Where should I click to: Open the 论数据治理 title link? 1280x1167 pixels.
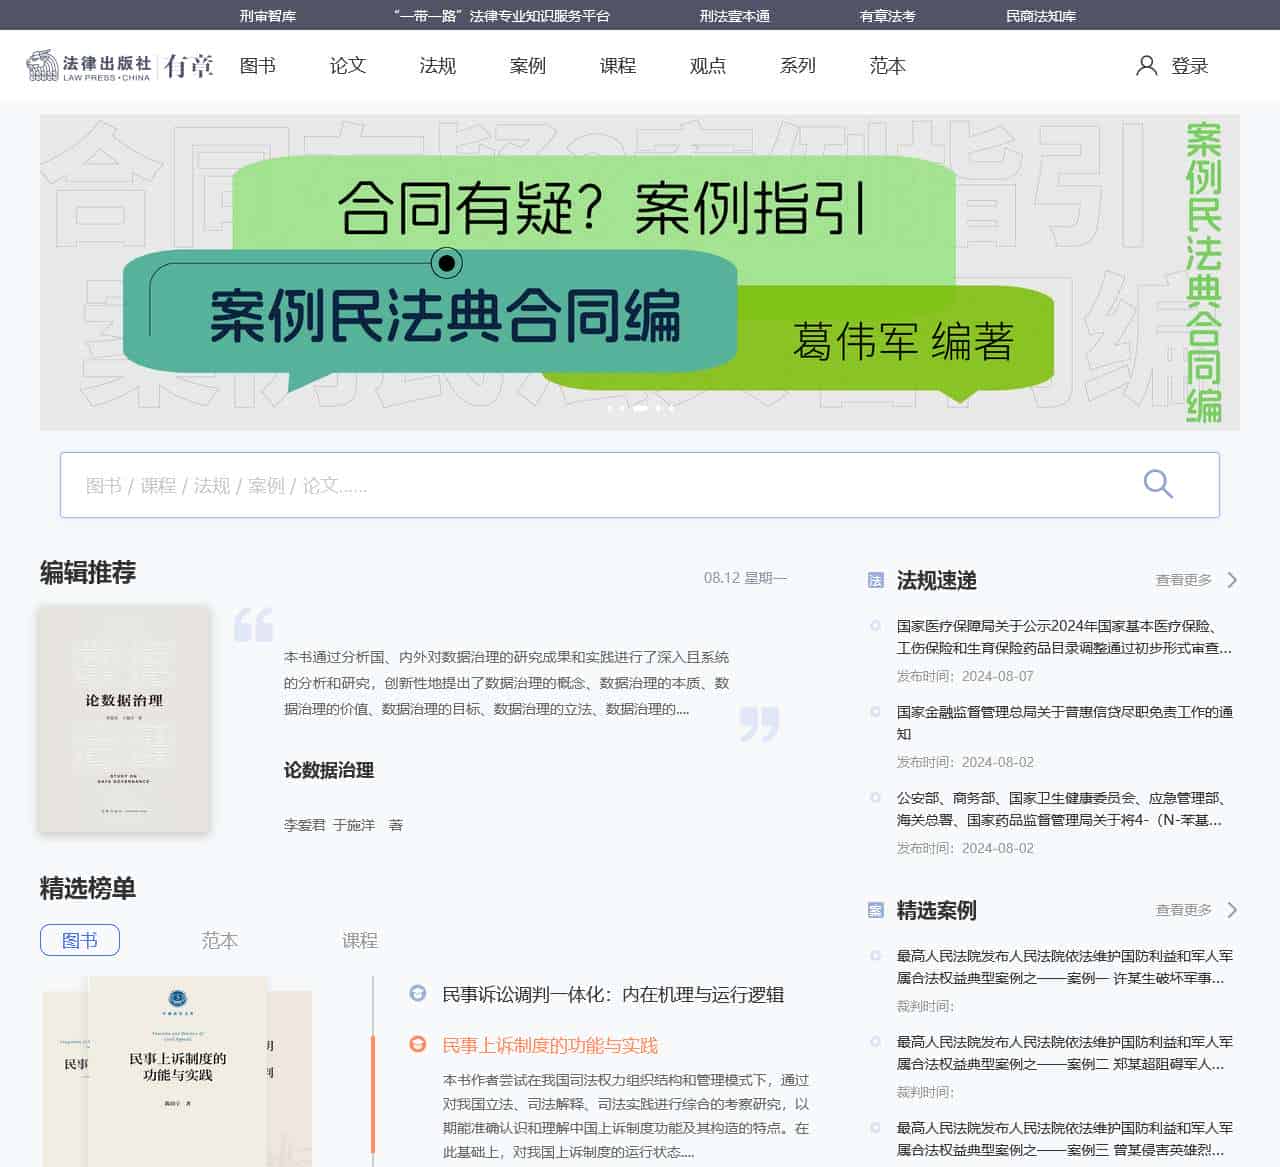click(x=329, y=770)
